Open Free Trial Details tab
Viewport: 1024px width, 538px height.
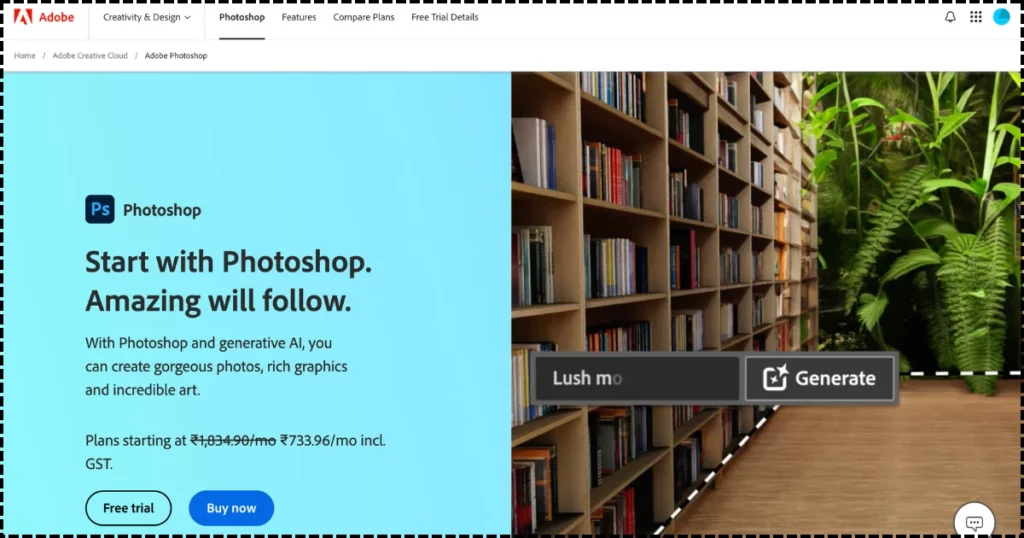[445, 17]
